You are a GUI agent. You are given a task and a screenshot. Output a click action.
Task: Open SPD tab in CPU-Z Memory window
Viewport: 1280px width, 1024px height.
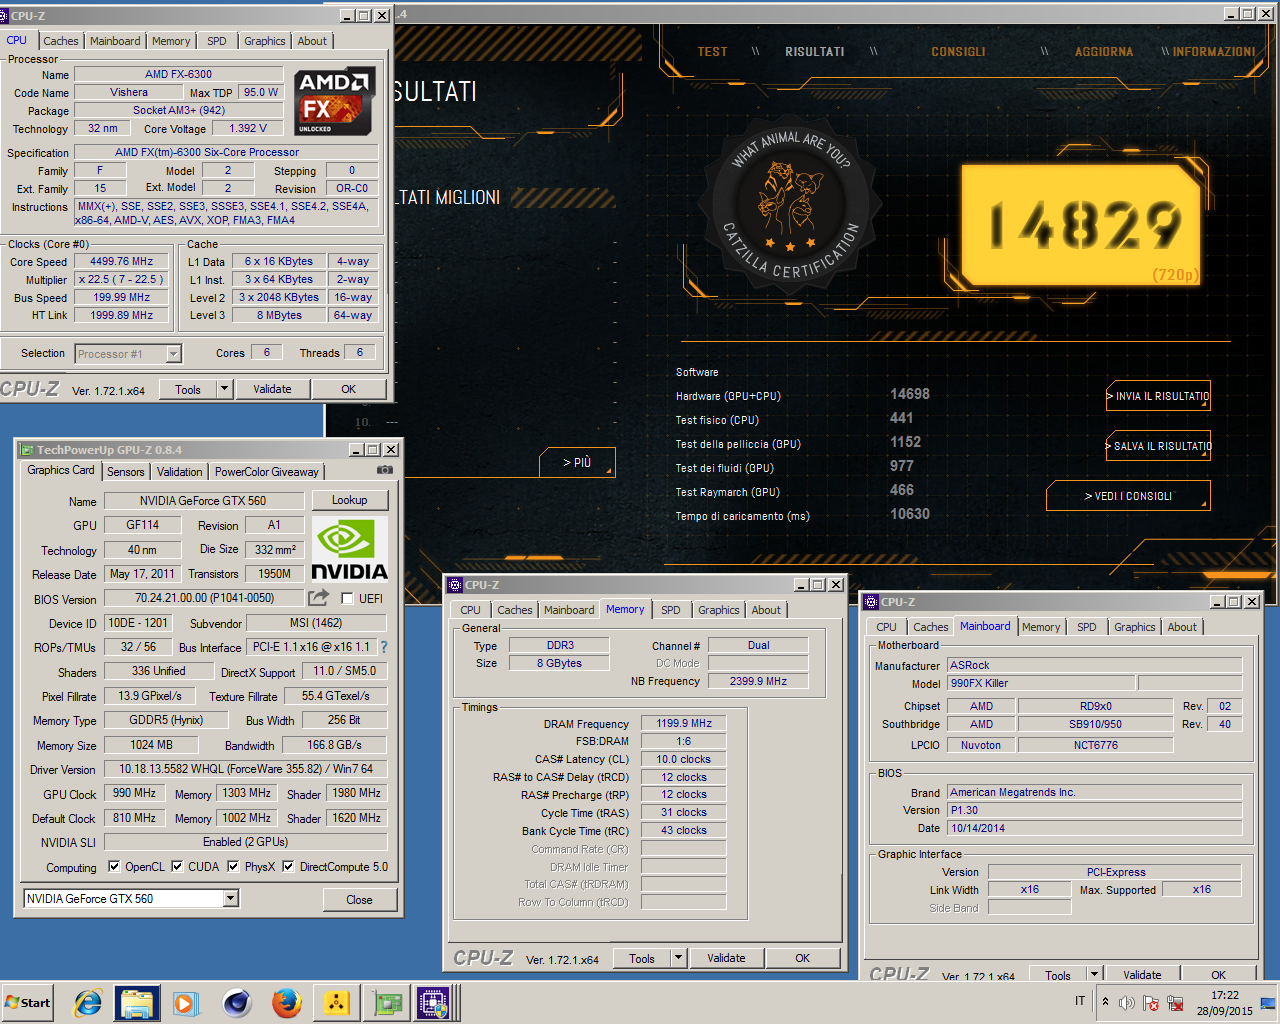tap(671, 610)
